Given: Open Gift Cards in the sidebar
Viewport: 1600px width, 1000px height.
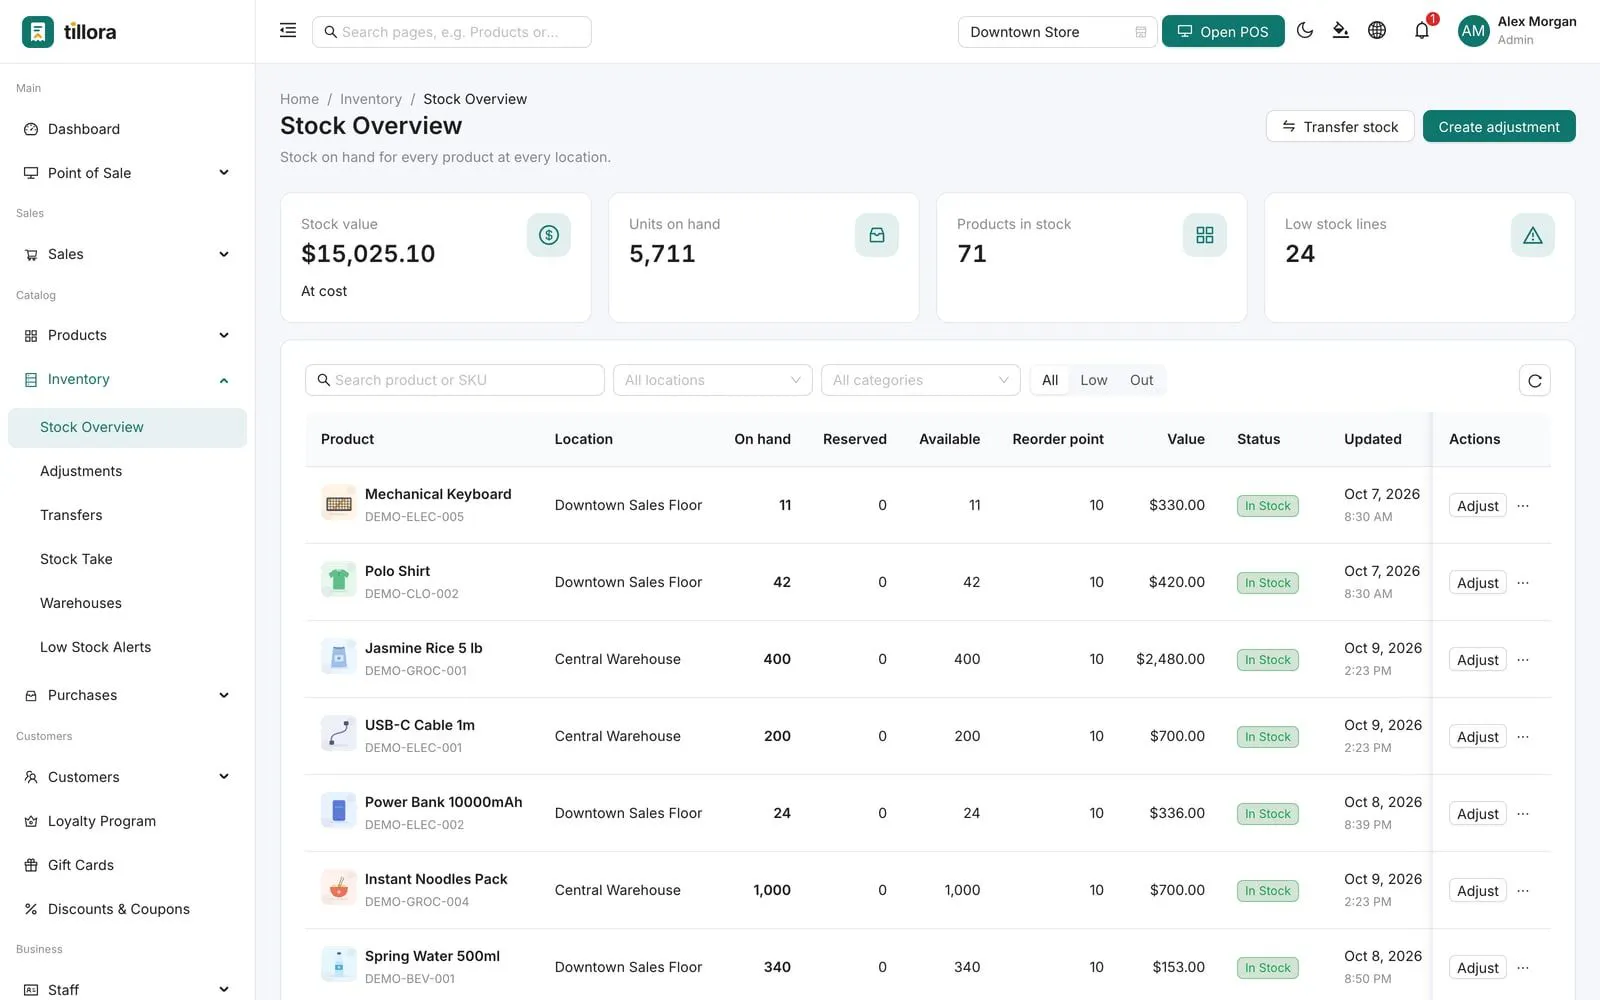Looking at the screenshot, I should pos(127,865).
